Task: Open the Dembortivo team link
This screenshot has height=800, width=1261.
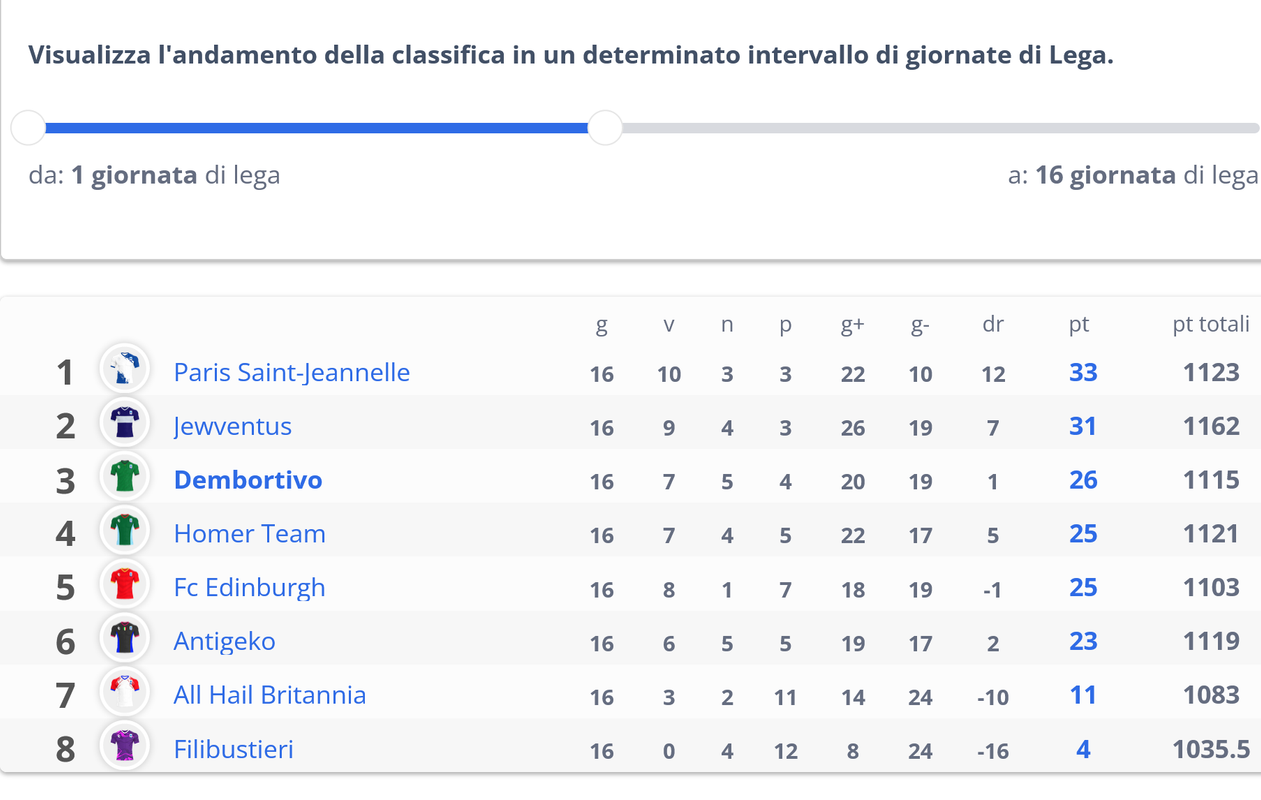Action: [248, 481]
